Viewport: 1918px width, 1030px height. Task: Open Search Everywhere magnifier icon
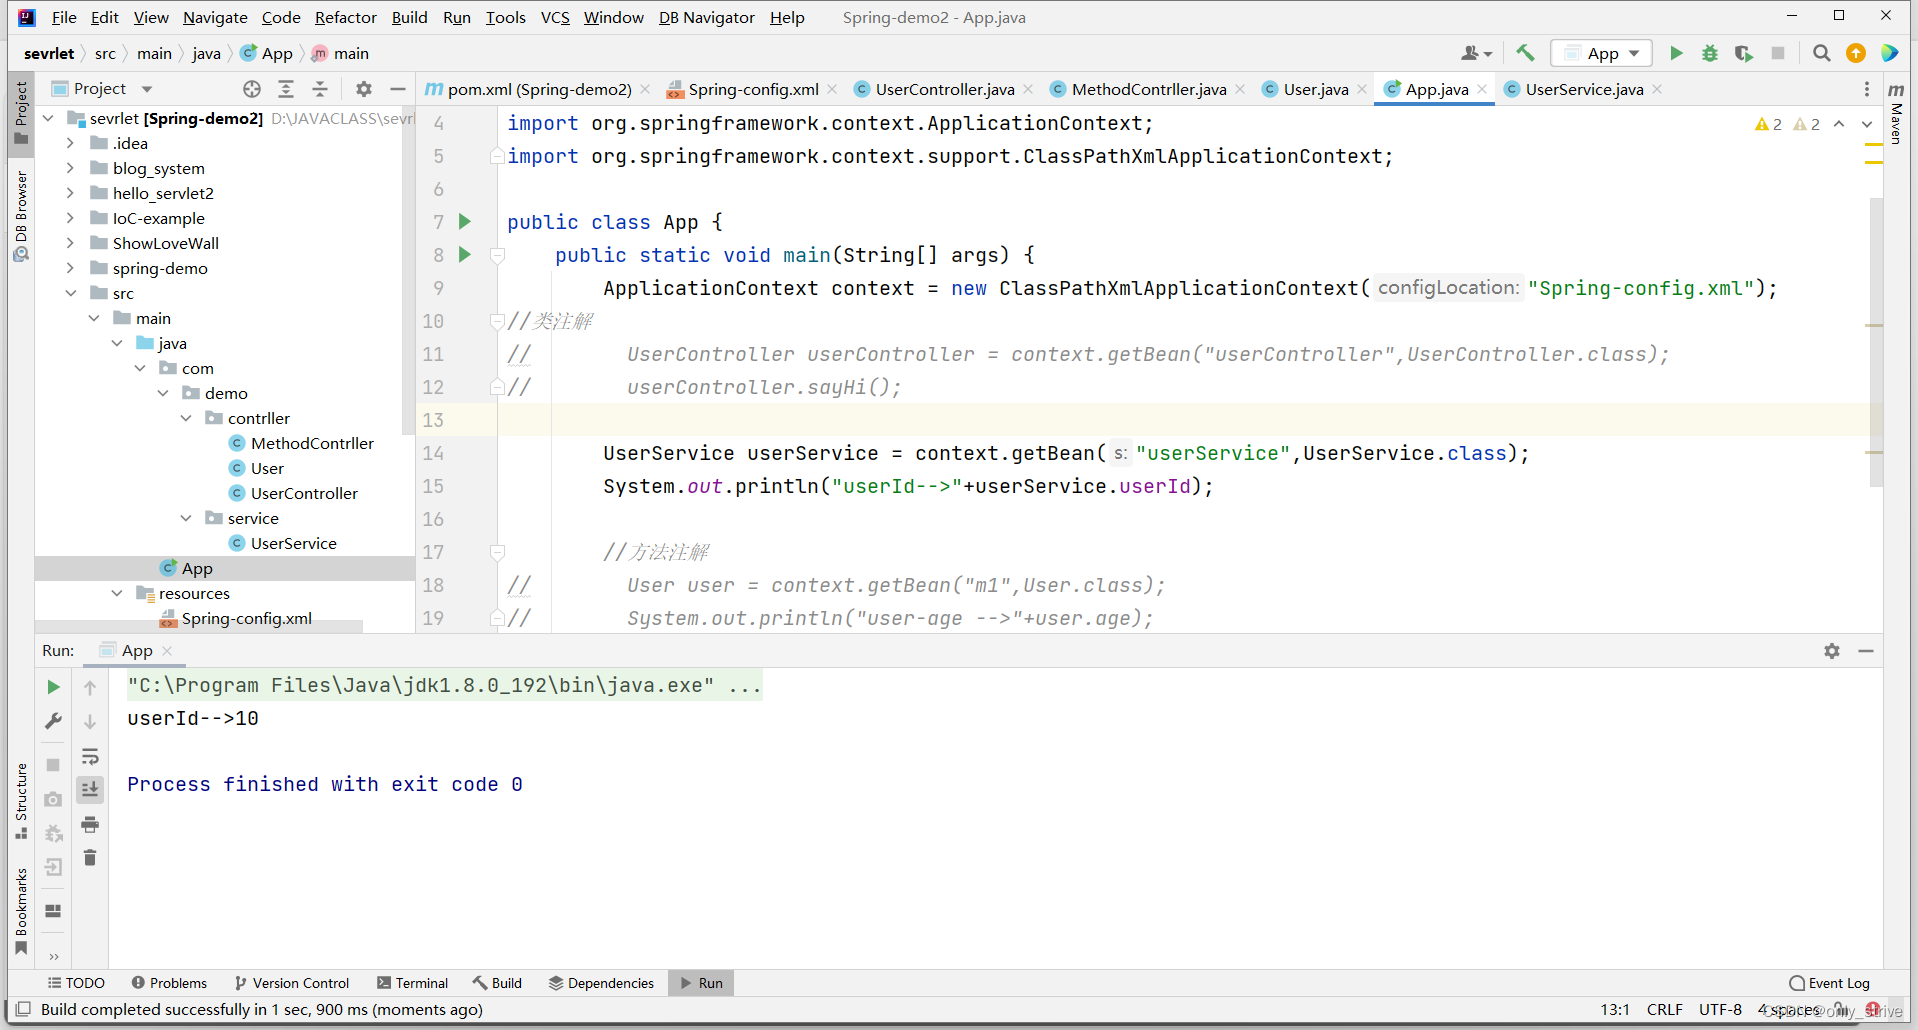pyautogui.click(x=1822, y=53)
